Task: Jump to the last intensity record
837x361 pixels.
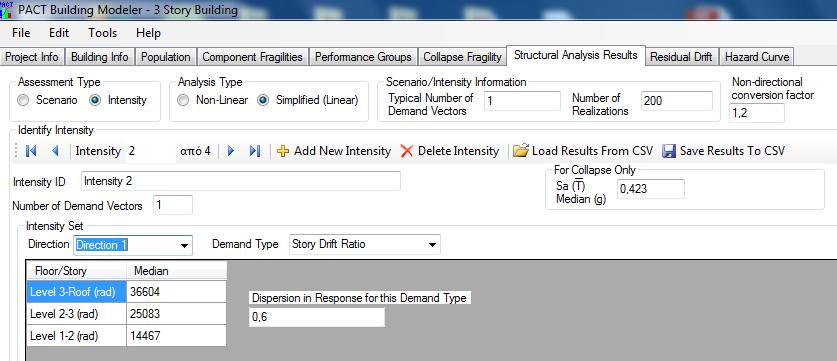Action: [255, 151]
